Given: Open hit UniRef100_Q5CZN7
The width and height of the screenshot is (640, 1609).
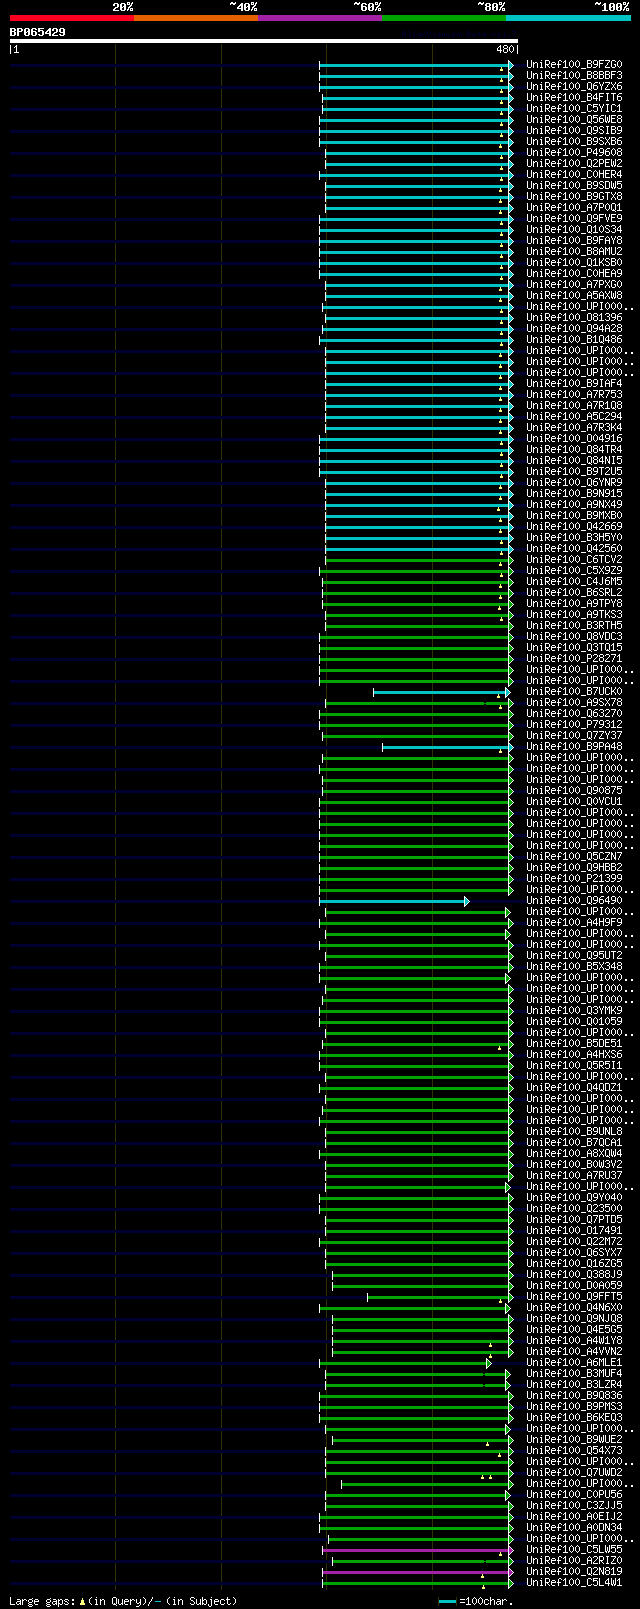Looking at the screenshot, I should click(x=574, y=857).
